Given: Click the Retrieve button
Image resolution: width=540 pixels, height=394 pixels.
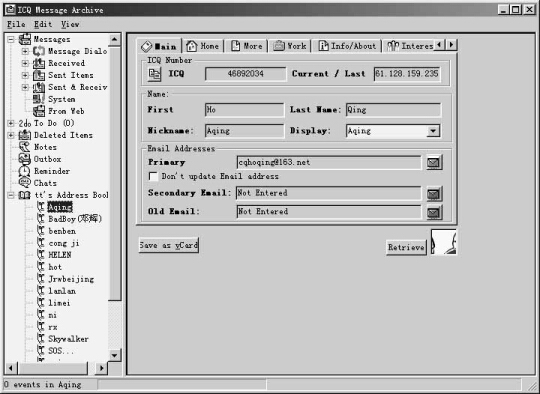Looking at the screenshot, I should tap(406, 247).
